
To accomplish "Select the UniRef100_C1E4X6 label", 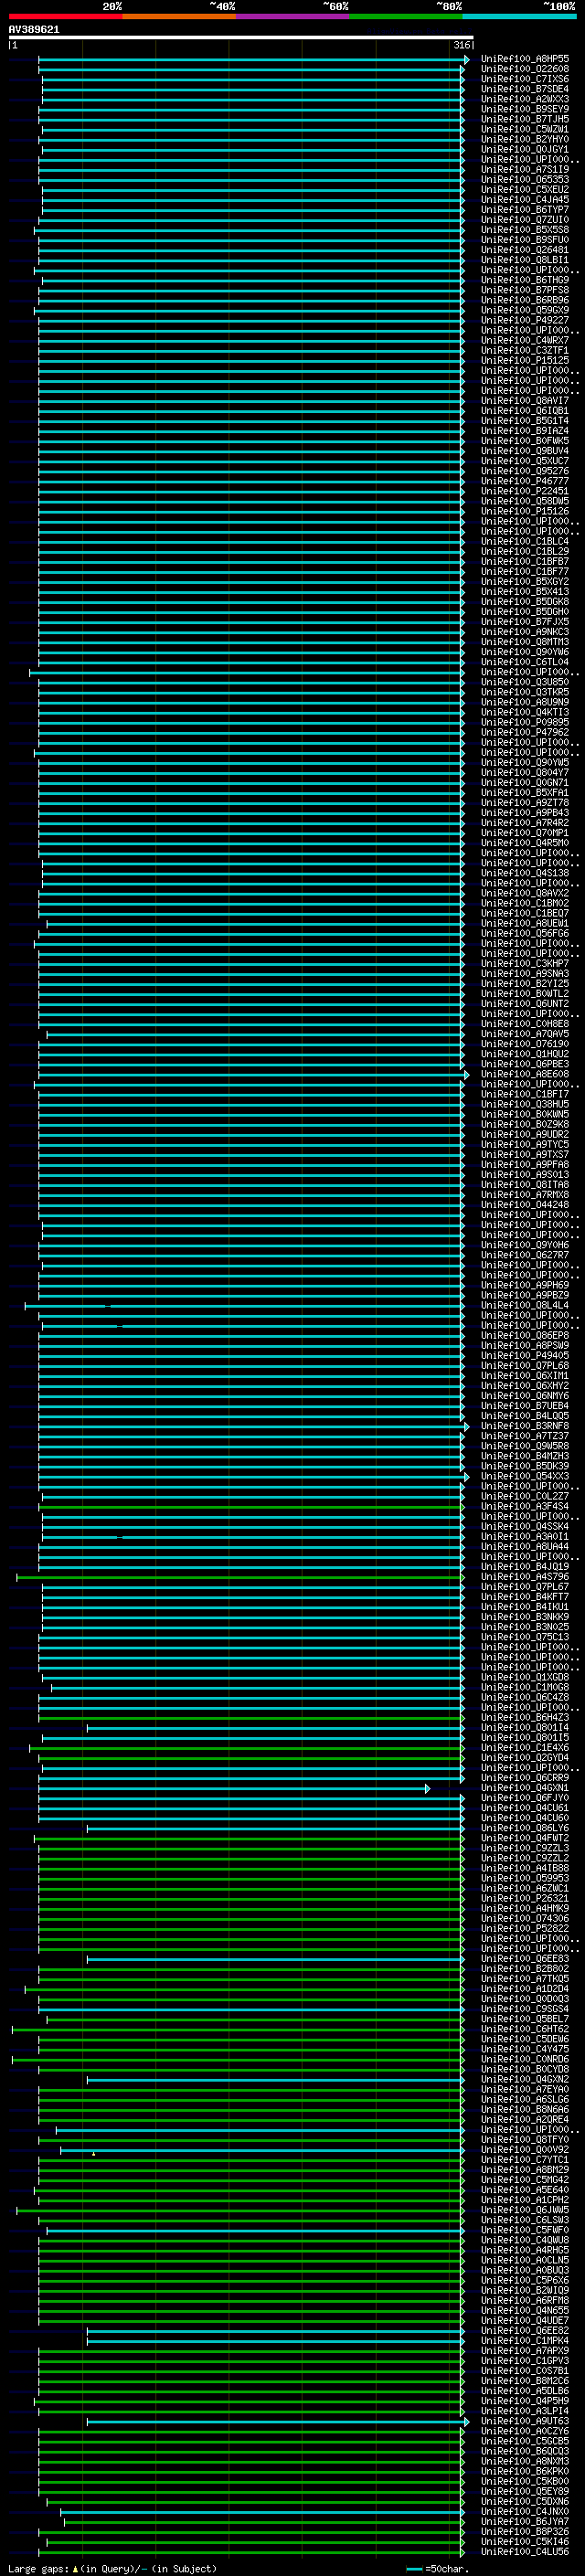I will (x=525, y=1748).
